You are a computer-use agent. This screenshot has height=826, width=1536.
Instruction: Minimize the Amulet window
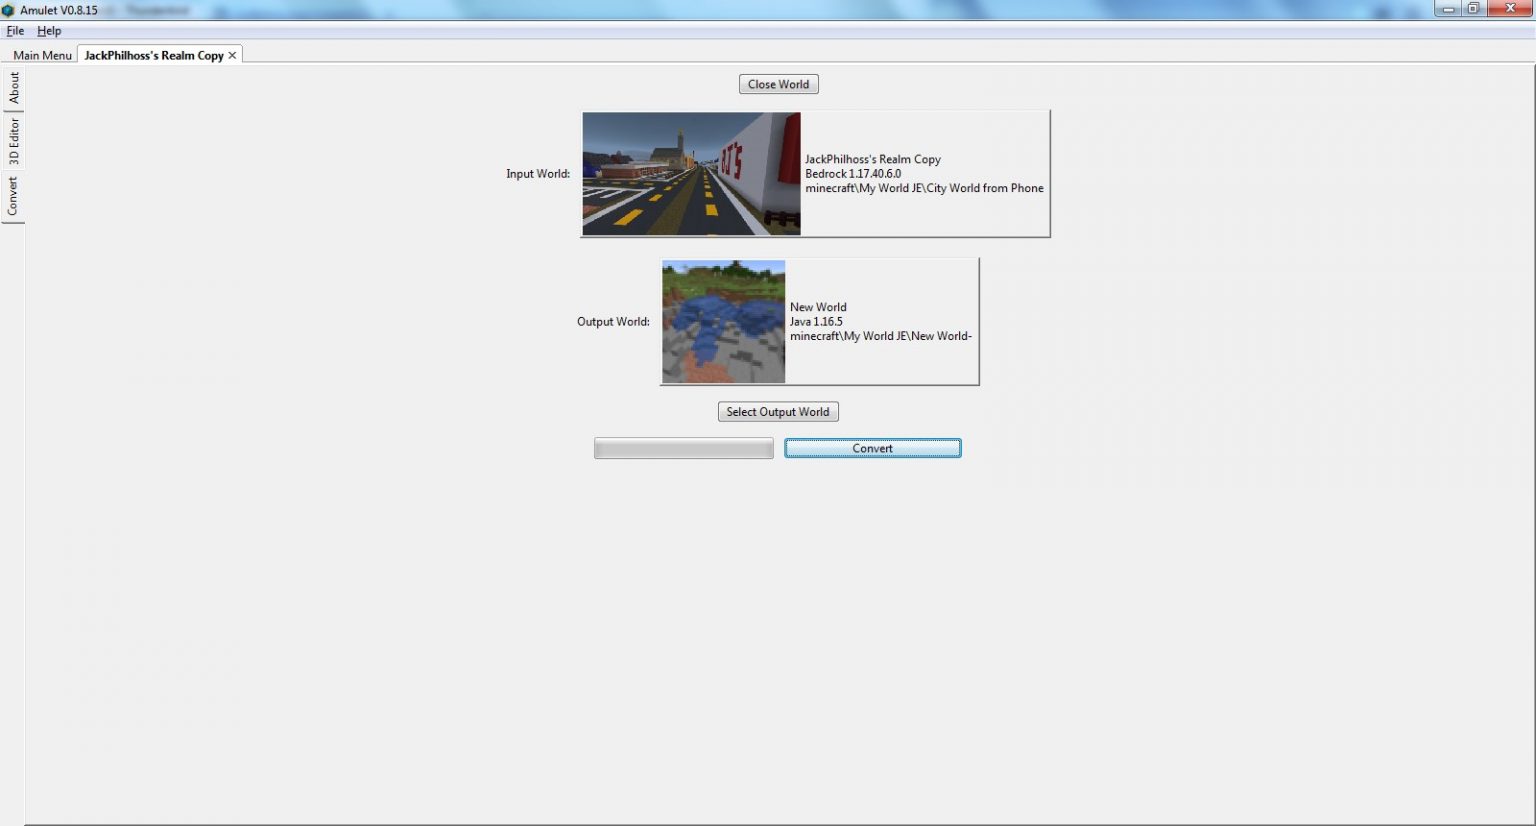[x=1447, y=9]
